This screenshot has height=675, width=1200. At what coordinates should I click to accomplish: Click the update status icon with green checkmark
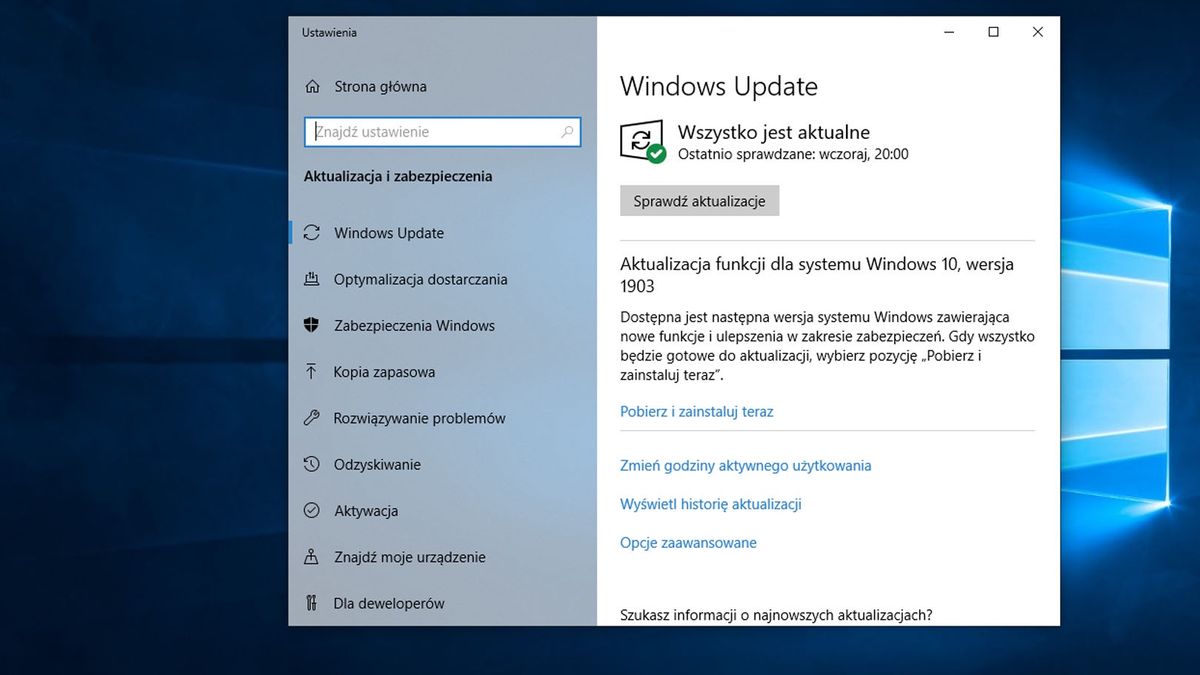(x=643, y=142)
